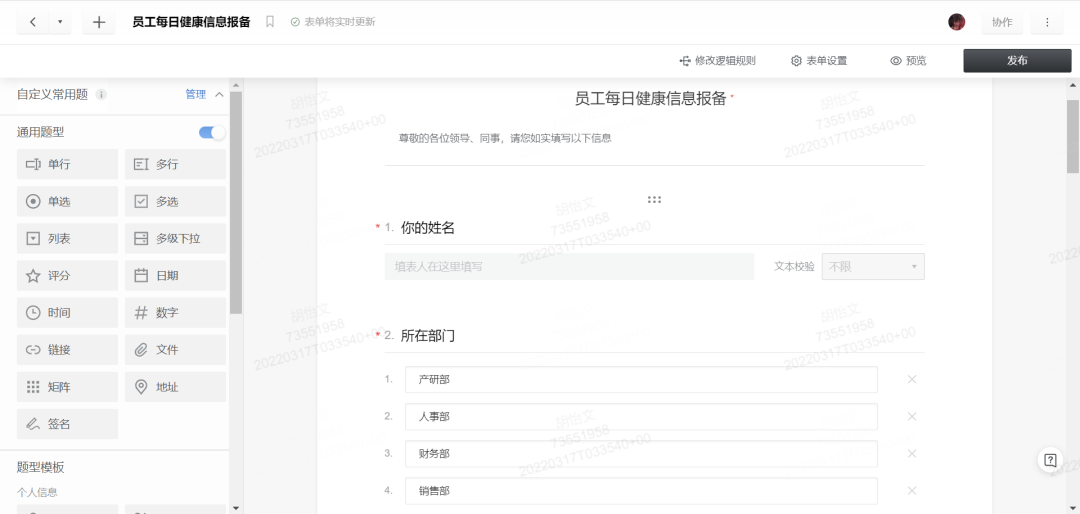
Task: Add a 多级下拉 cascading dropdown question
Action: pos(176,239)
